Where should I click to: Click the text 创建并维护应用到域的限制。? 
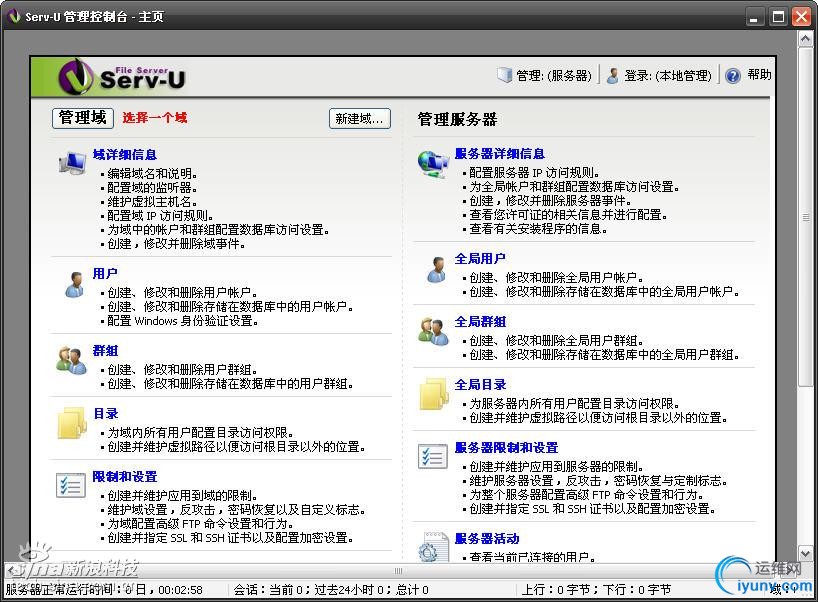[182, 496]
